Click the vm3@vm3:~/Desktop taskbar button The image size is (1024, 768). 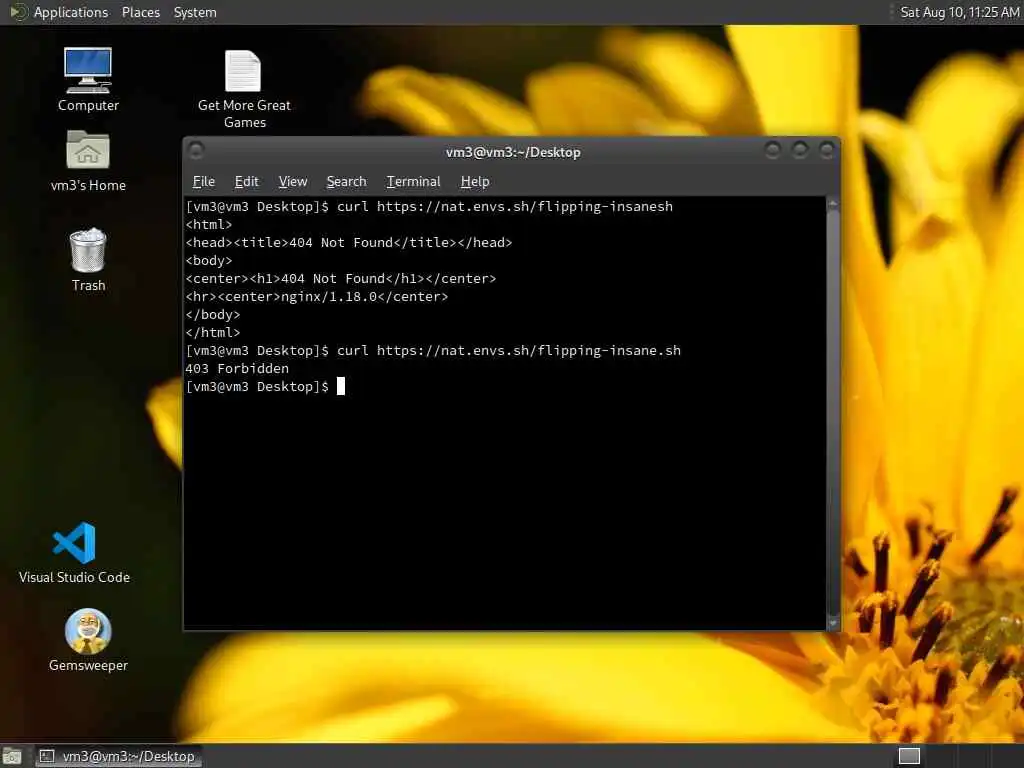coord(119,756)
